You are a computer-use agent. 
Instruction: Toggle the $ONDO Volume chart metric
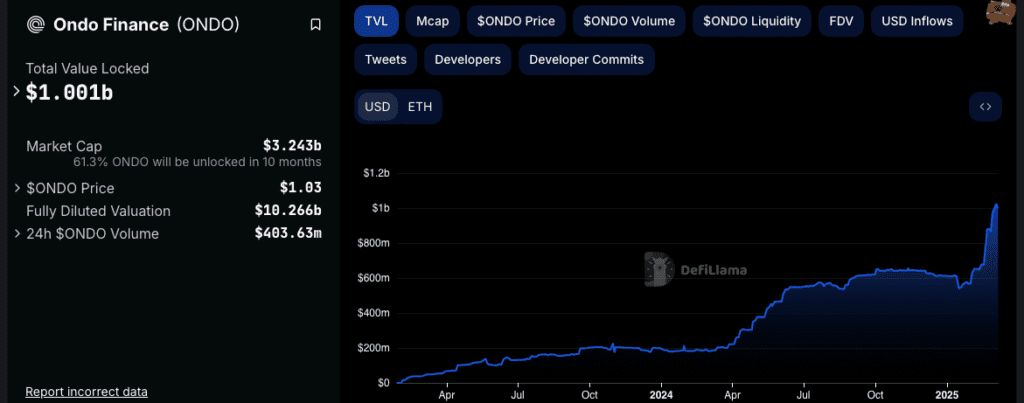(629, 20)
